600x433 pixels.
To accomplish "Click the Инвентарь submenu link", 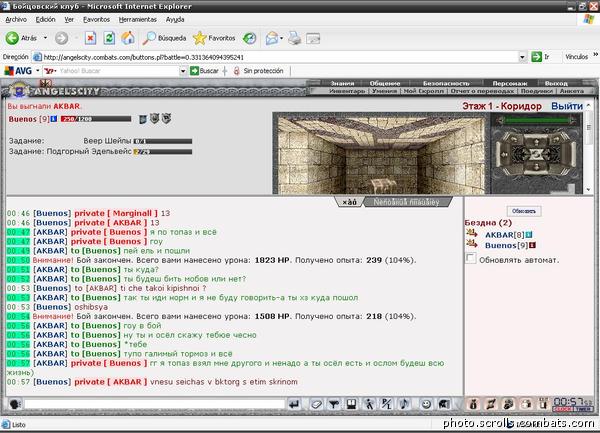I will tap(347, 91).
